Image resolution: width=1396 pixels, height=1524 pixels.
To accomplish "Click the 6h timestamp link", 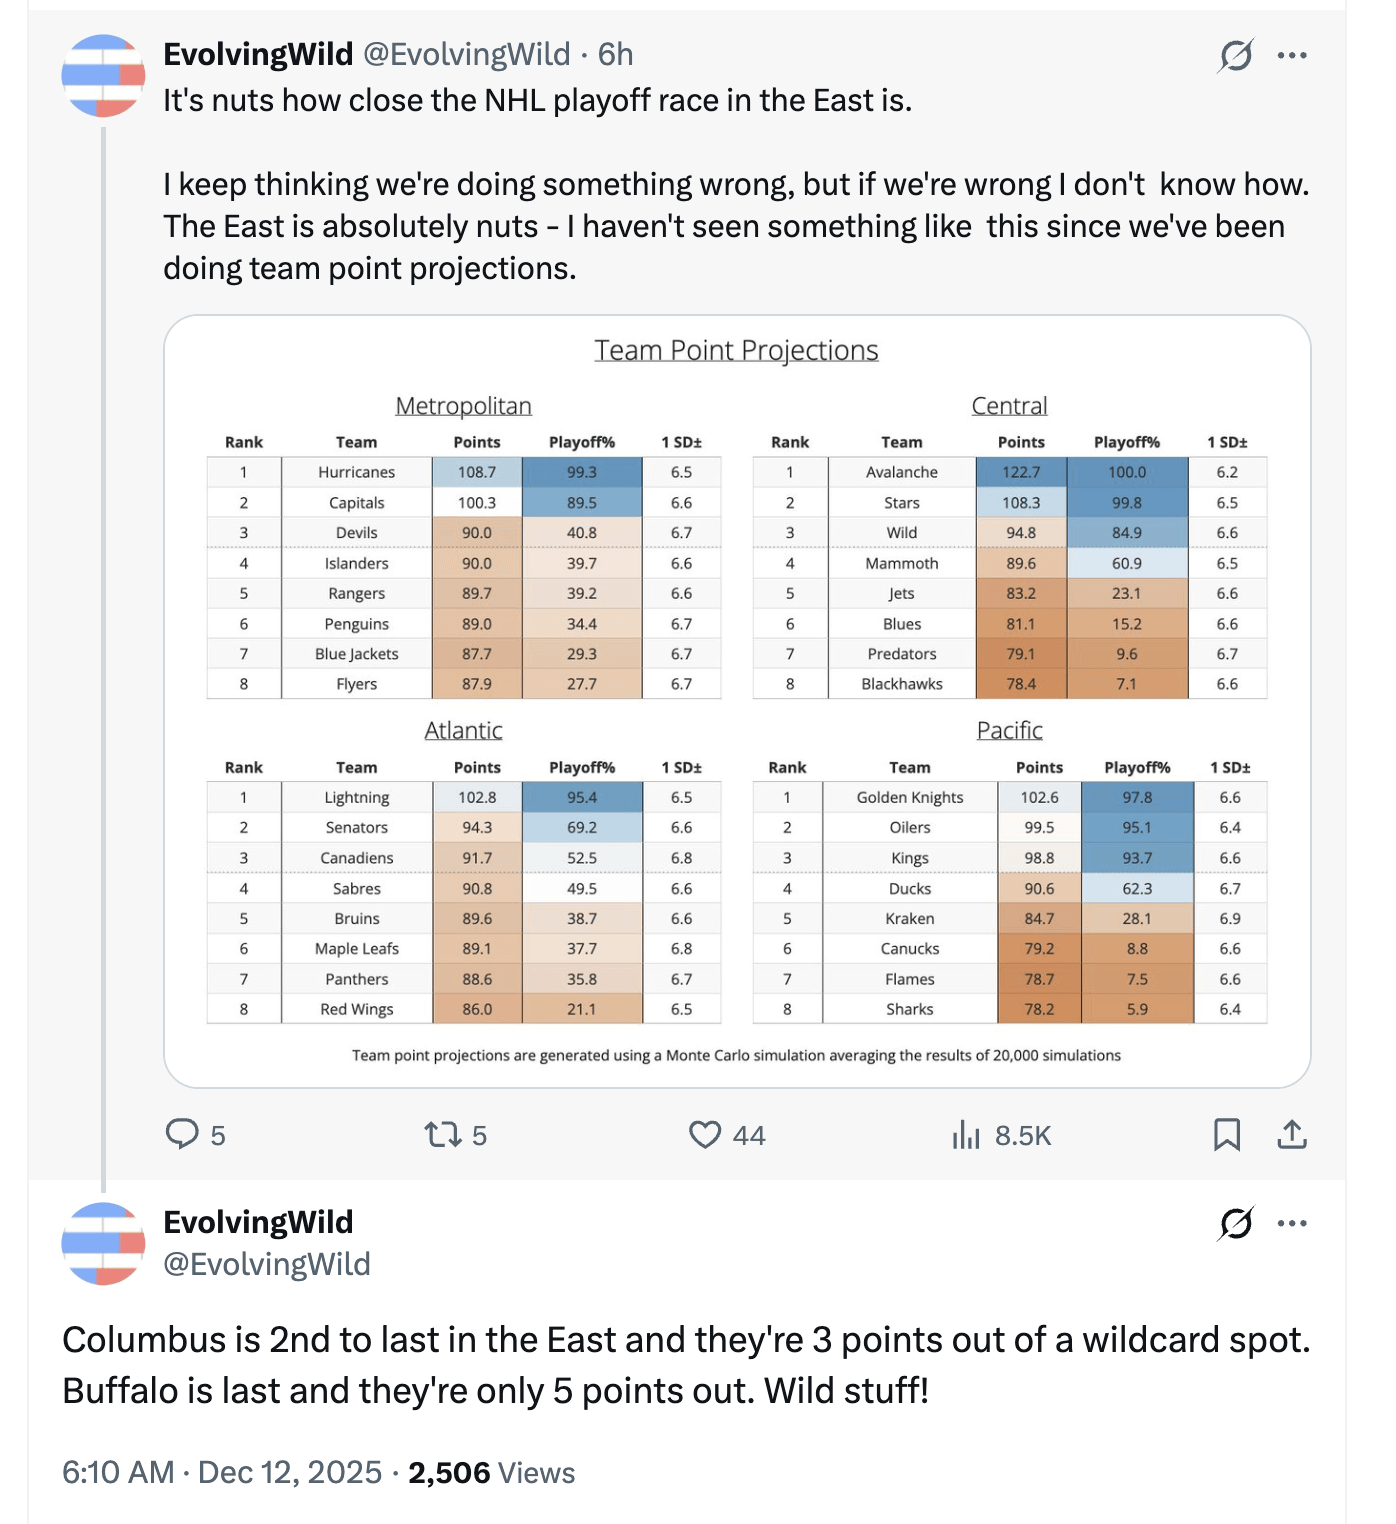I will (x=615, y=54).
